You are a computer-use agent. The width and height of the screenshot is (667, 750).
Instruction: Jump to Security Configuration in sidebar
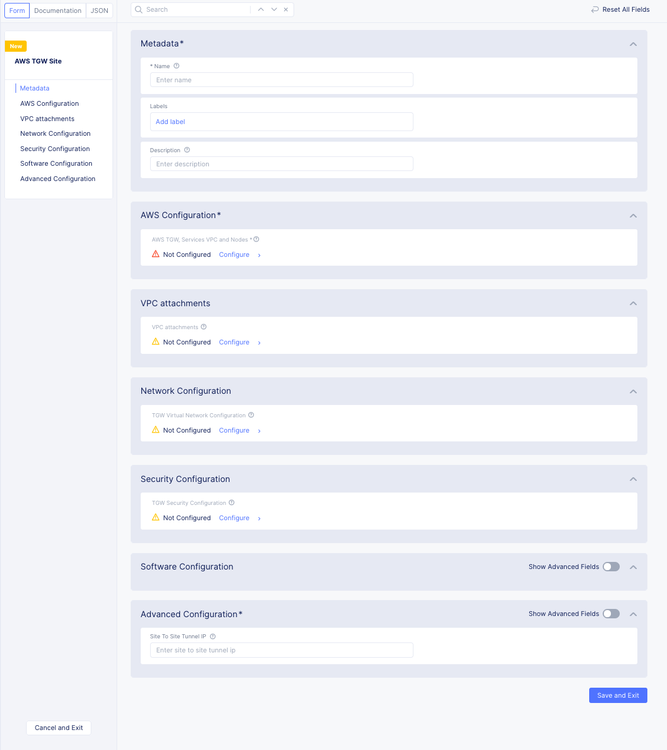coord(55,149)
